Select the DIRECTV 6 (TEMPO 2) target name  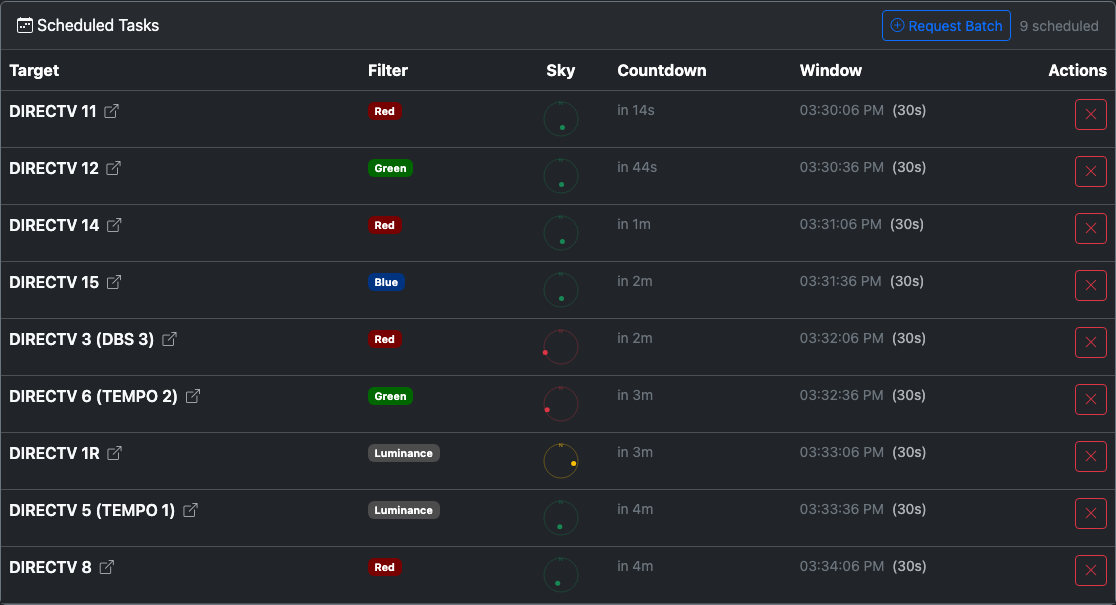click(93, 396)
